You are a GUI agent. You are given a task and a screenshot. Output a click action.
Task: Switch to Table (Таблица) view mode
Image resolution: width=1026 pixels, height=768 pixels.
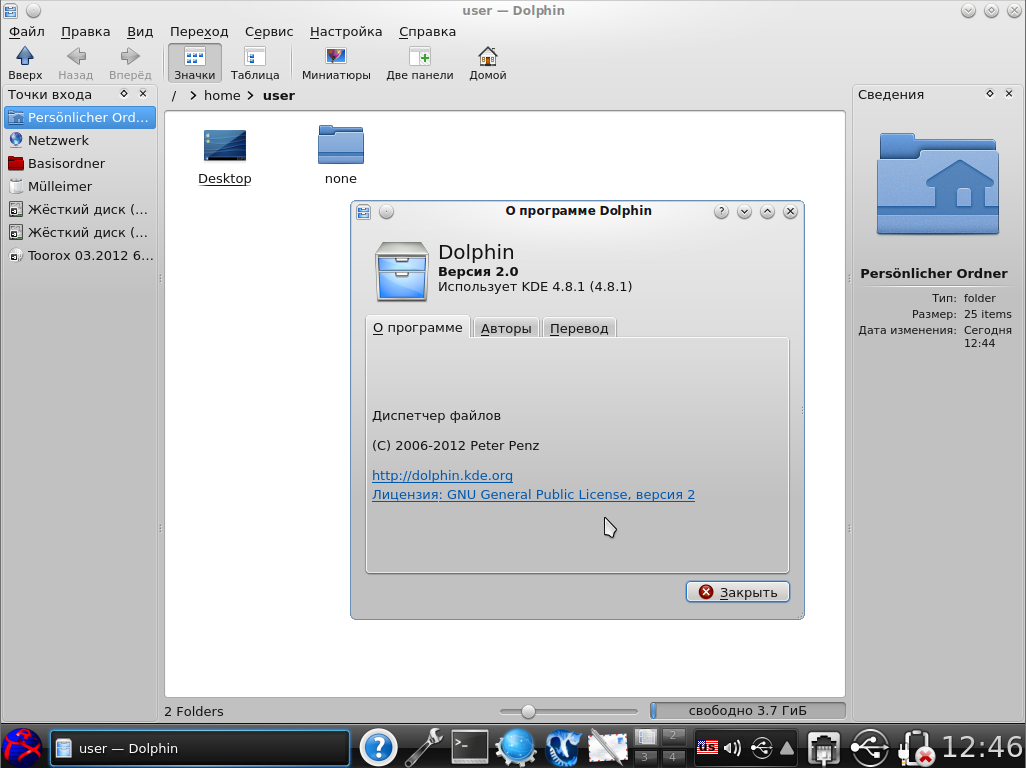(x=255, y=62)
